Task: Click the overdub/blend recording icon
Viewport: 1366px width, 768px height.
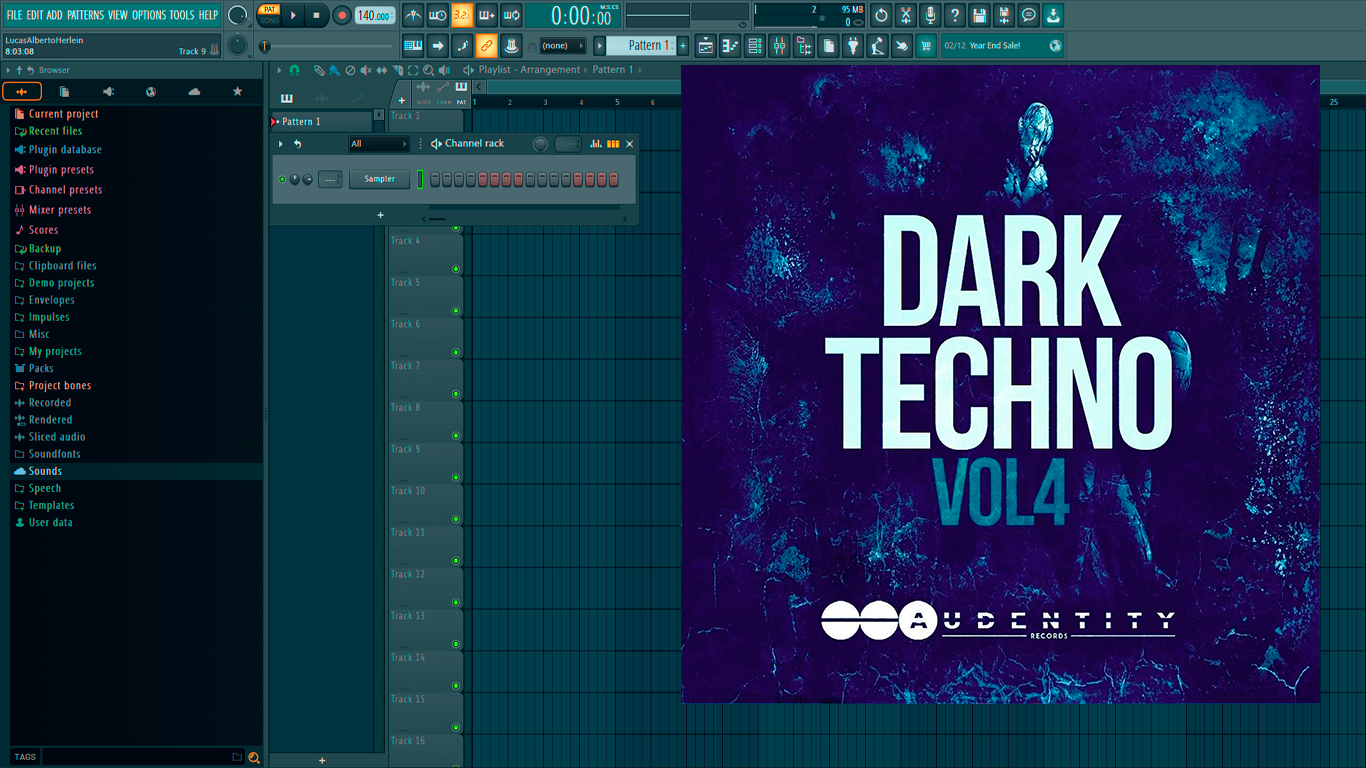Action: 487,15
